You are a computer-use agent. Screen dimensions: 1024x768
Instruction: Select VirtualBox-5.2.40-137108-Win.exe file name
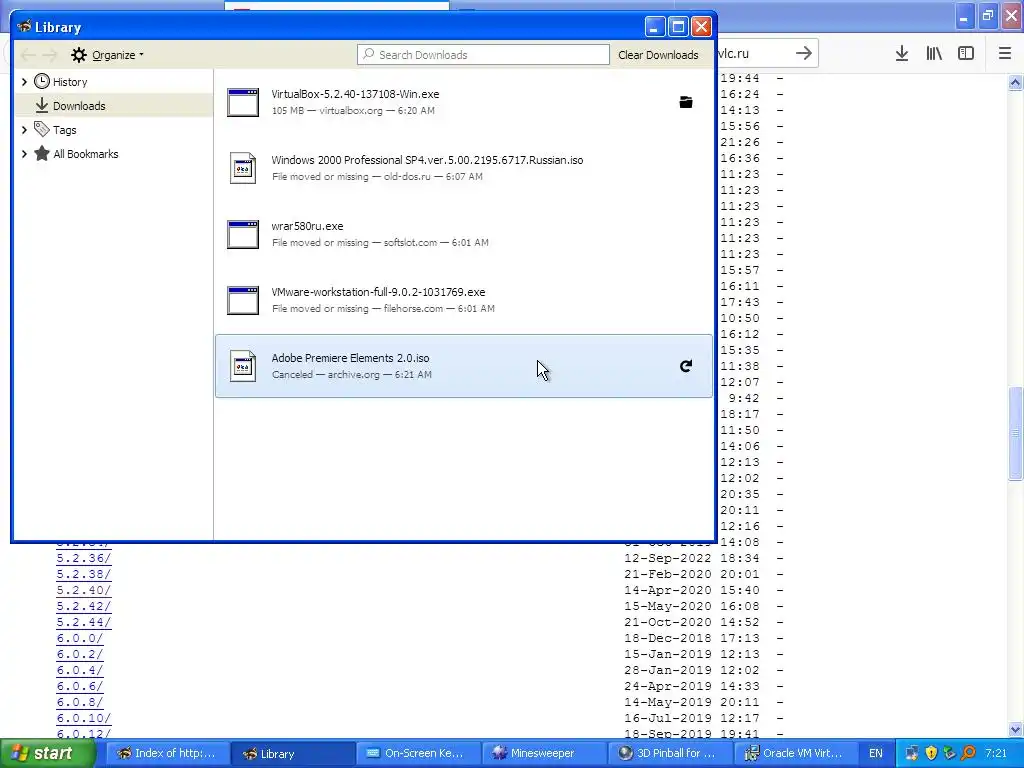point(355,94)
